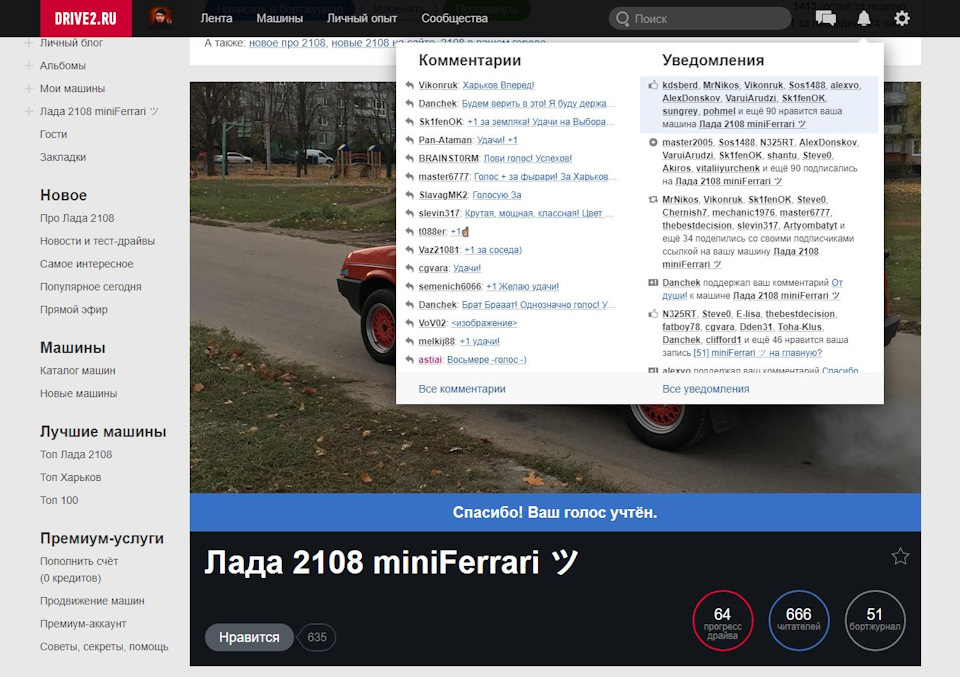
Task: Open Сообщества in top navigation
Action: point(454,18)
